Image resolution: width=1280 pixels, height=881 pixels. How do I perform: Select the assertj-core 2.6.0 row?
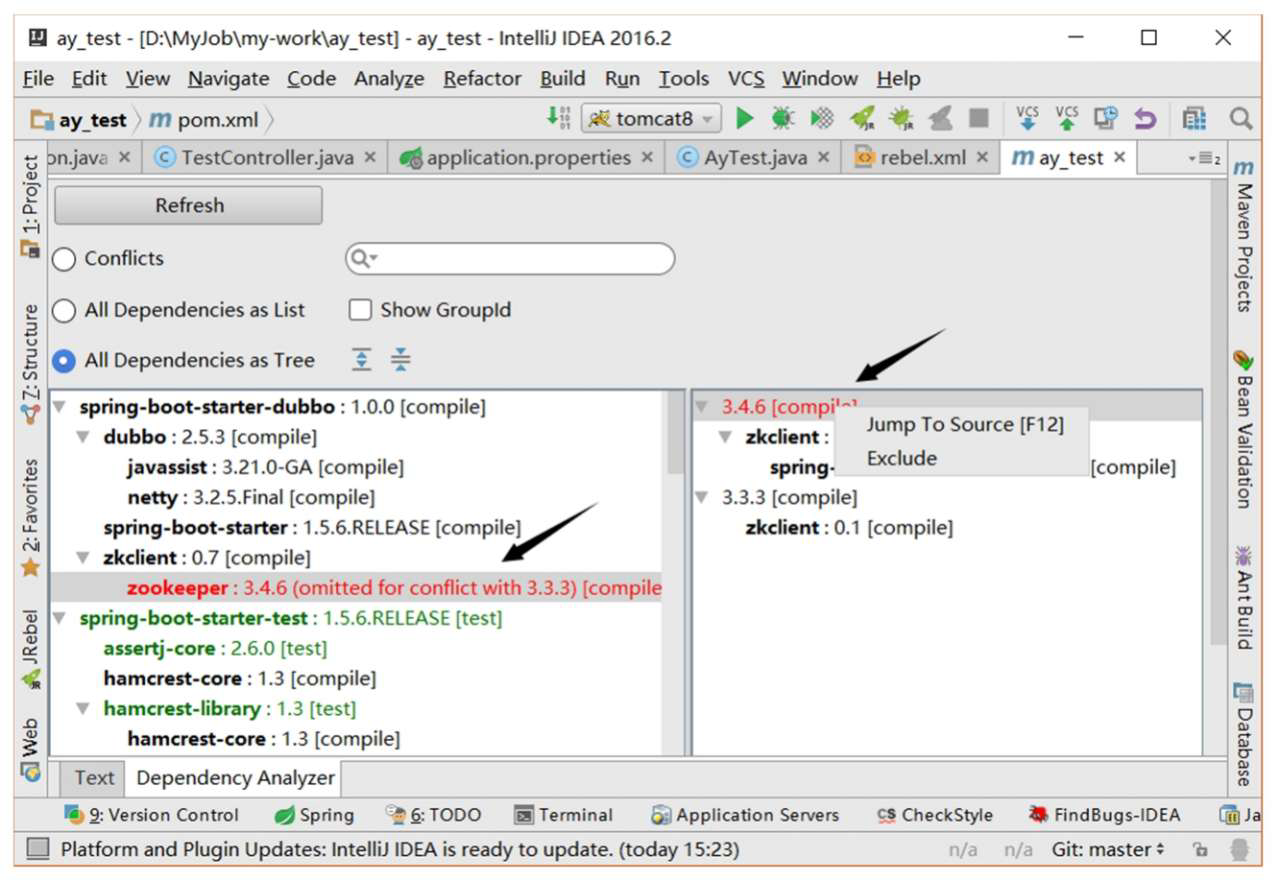pos(215,648)
